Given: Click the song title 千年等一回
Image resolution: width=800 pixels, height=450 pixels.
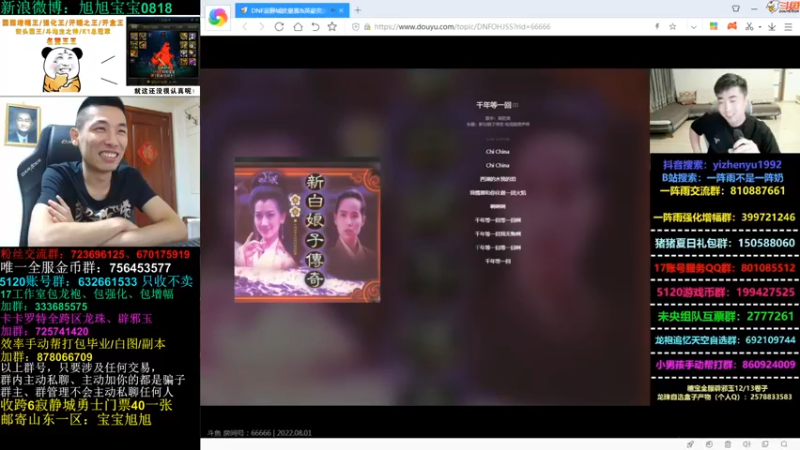Looking at the screenshot, I should [x=494, y=105].
